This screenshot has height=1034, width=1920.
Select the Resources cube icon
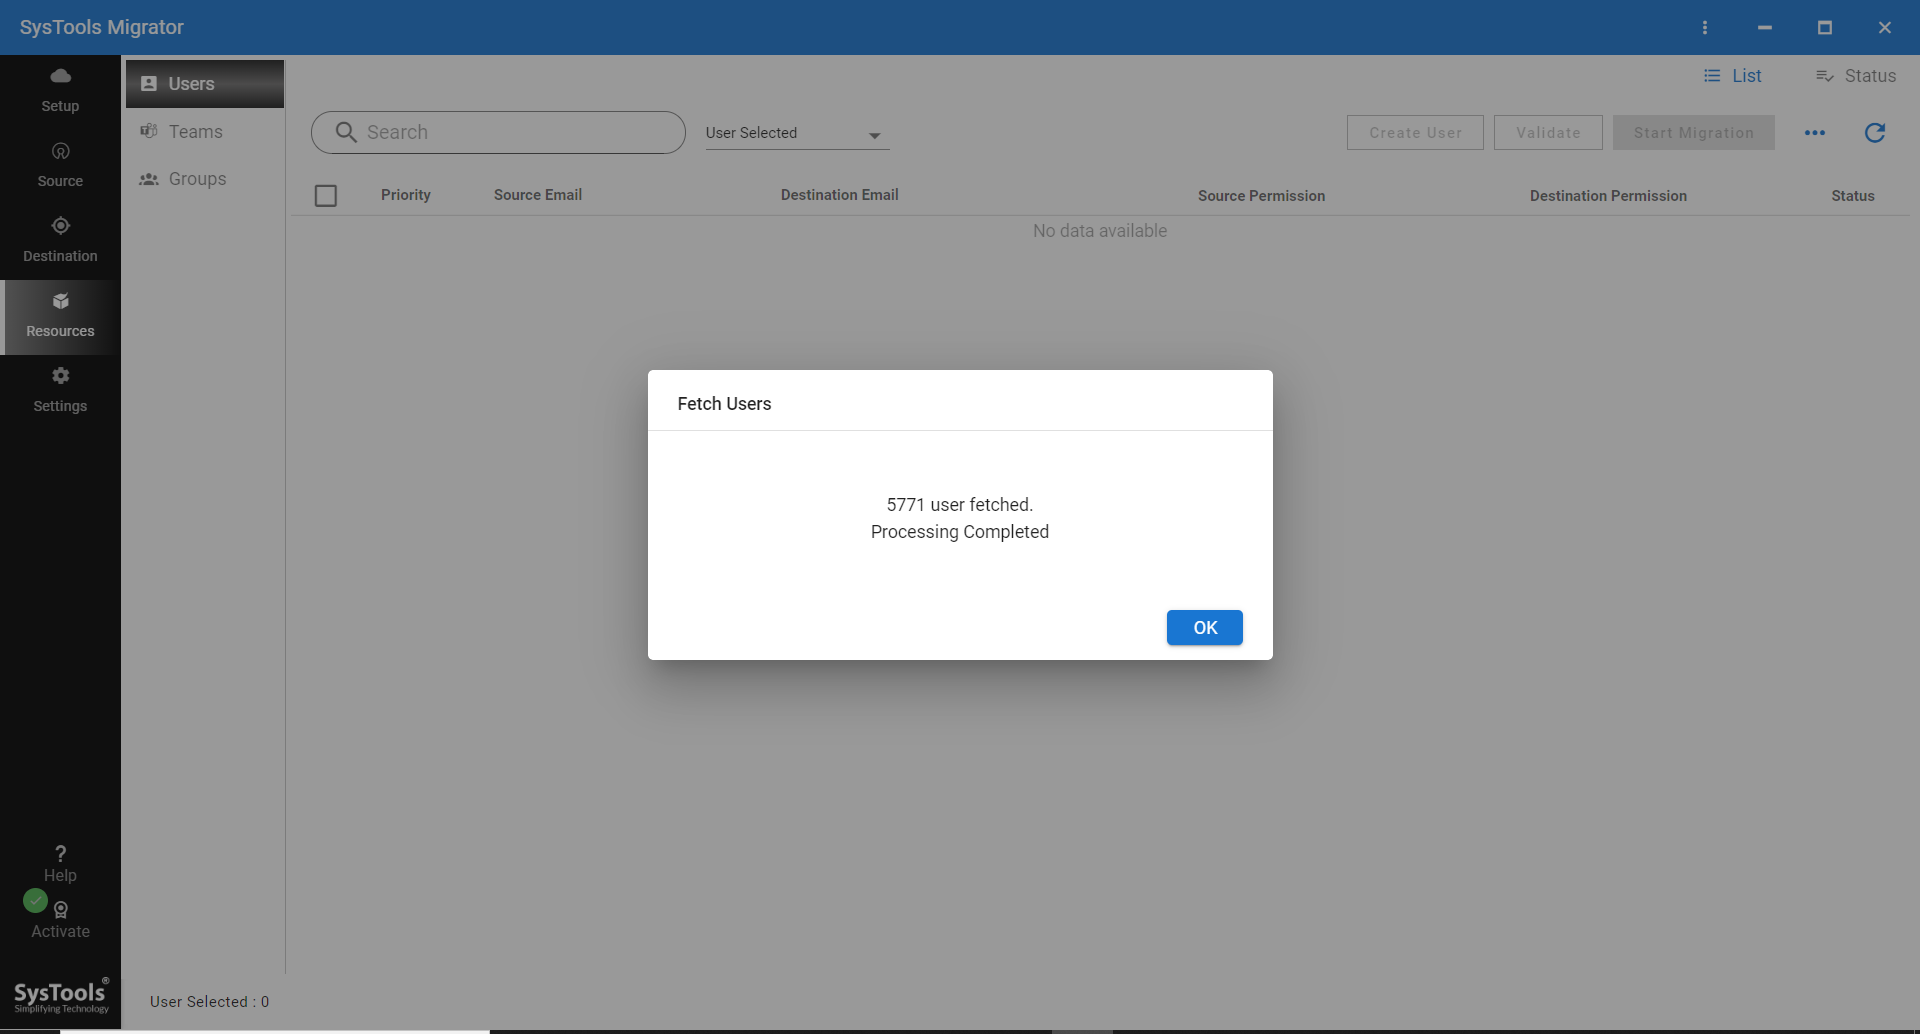(x=60, y=302)
